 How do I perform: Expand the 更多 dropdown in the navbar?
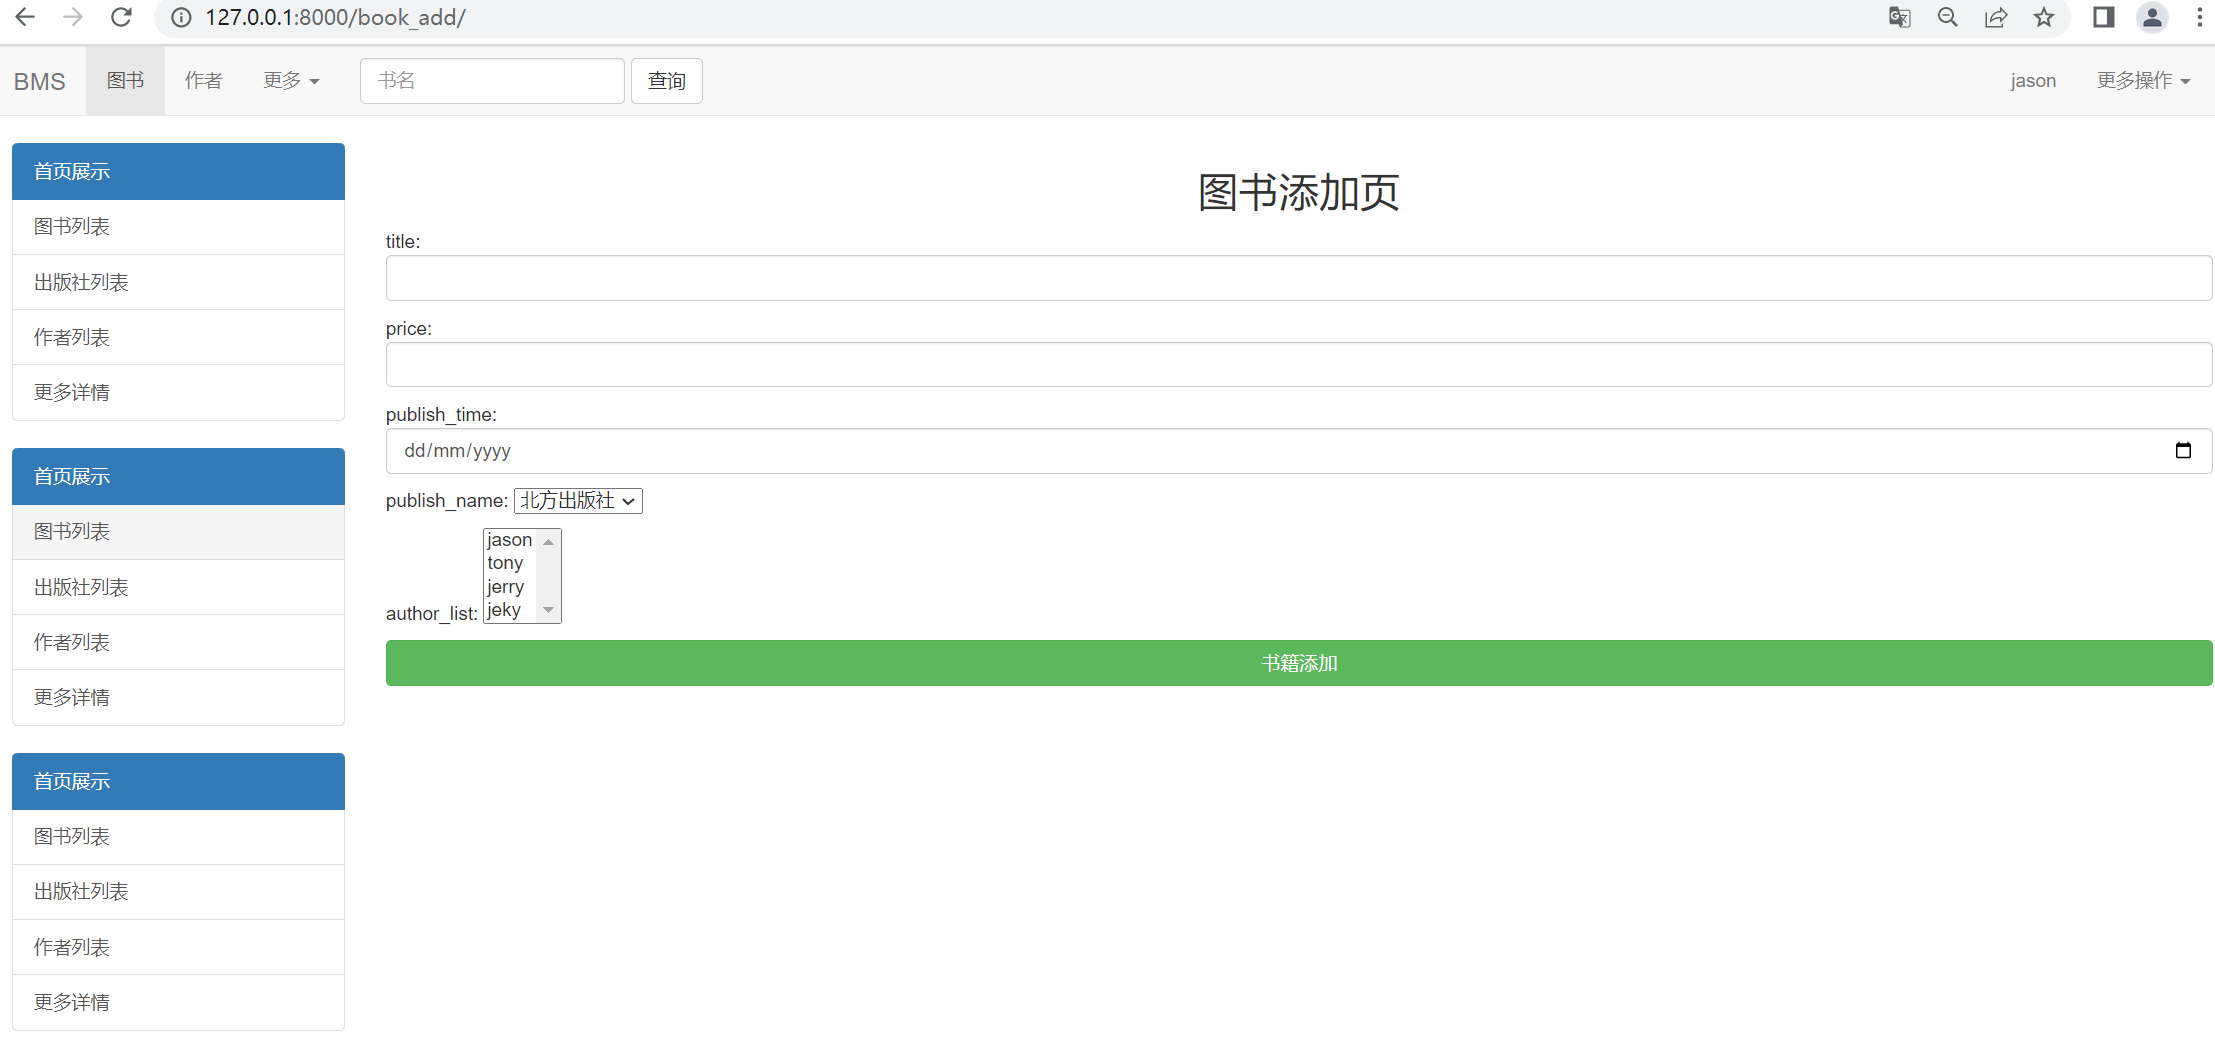click(291, 81)
